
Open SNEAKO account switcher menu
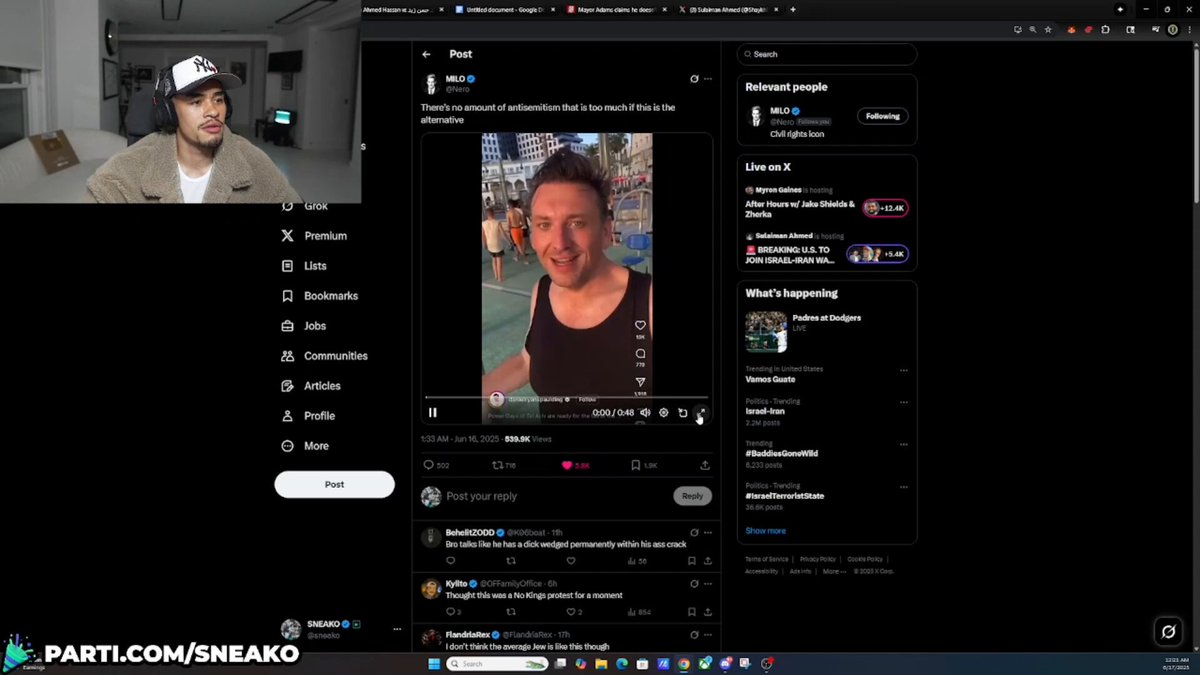tap(397, 629)
